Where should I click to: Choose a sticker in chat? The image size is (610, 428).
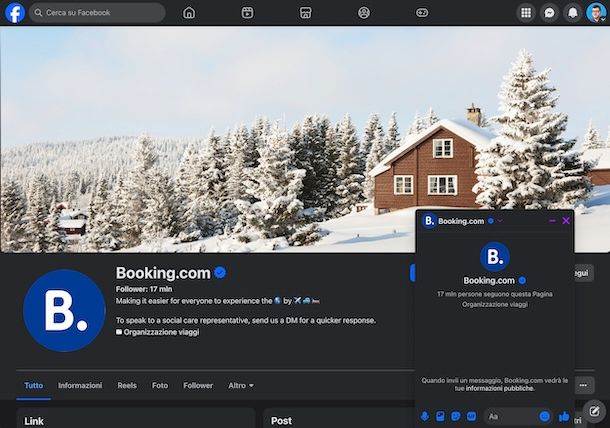[456, 416]
